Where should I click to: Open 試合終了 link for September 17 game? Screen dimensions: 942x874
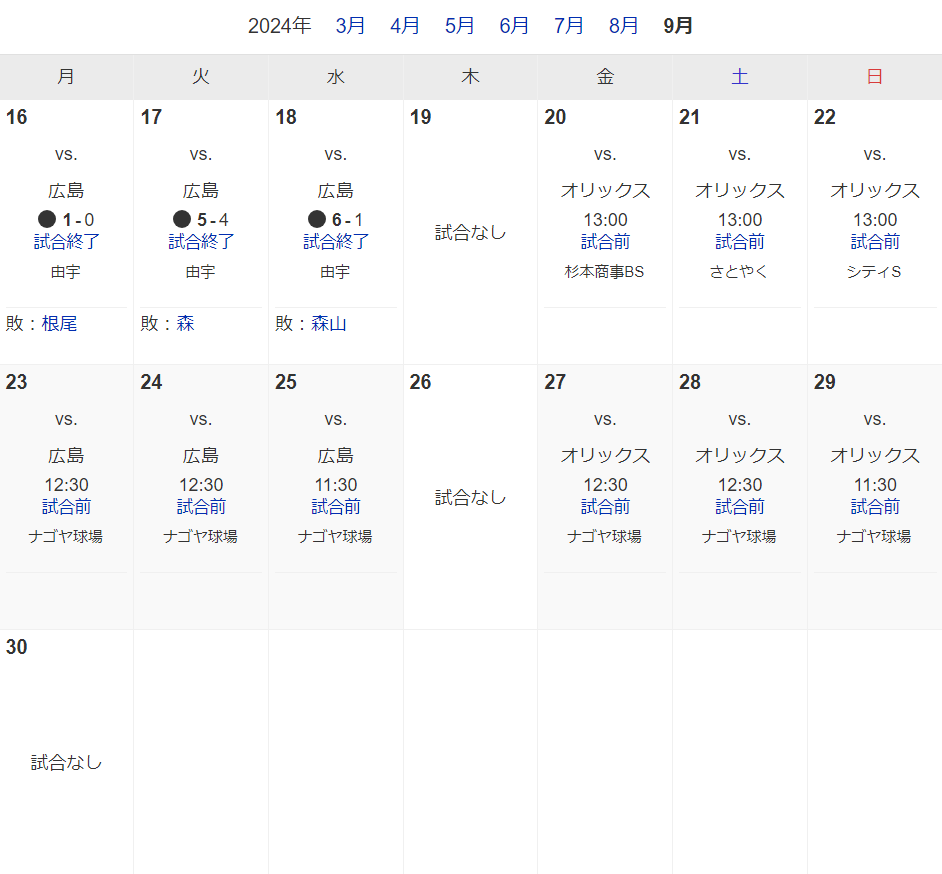tap(201, 241)
